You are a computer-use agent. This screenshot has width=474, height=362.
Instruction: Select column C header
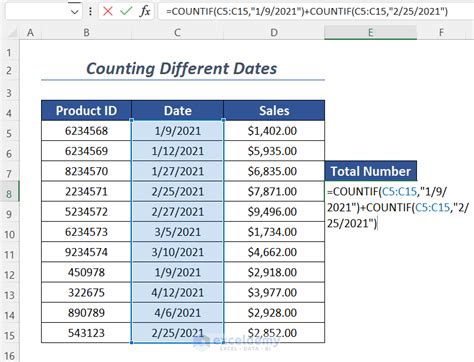pyautogui.click(x=177, y=33)
